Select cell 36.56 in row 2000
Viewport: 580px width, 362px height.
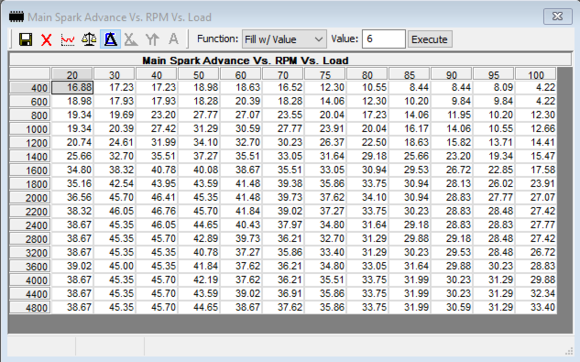pyautogui.click(x=72, y=197)
